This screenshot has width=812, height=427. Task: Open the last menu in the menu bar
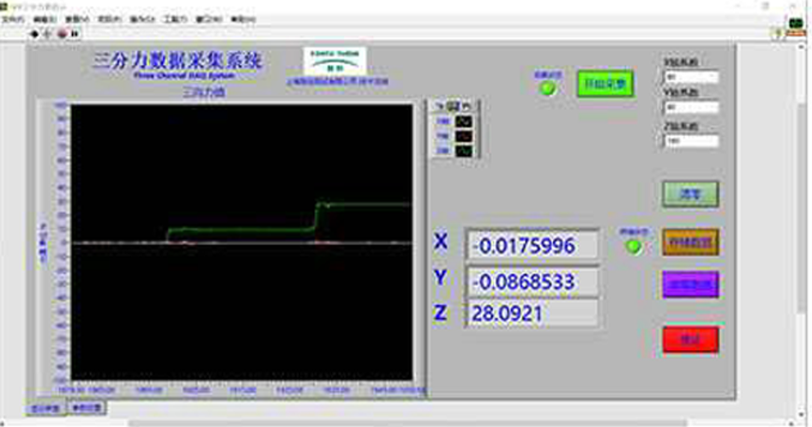(x=242, y=19)
